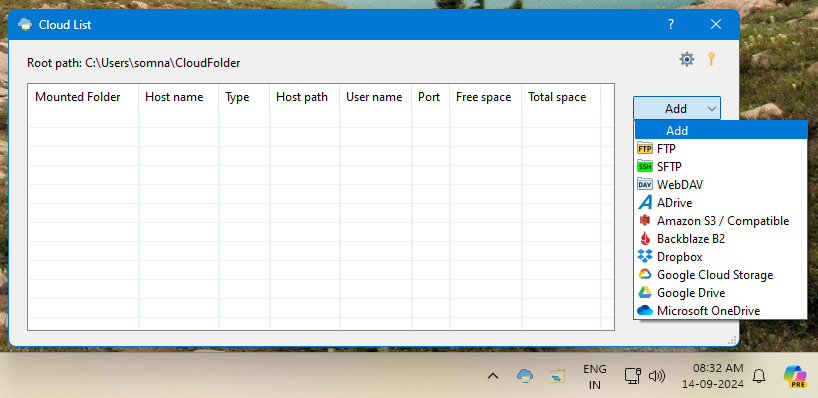Open settings via the gear icon
Image resolution: width=818 pixels, height=398 pixels.
click(687, 59)
